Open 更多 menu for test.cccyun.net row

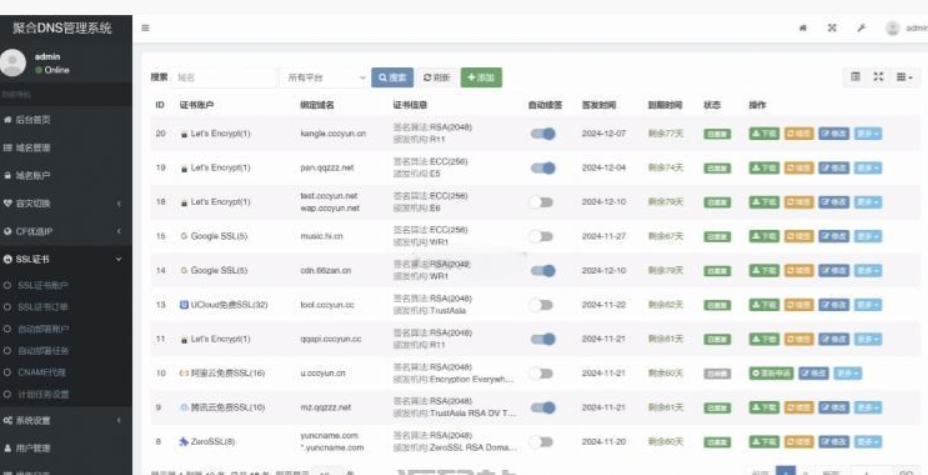[x=868, y=202]
